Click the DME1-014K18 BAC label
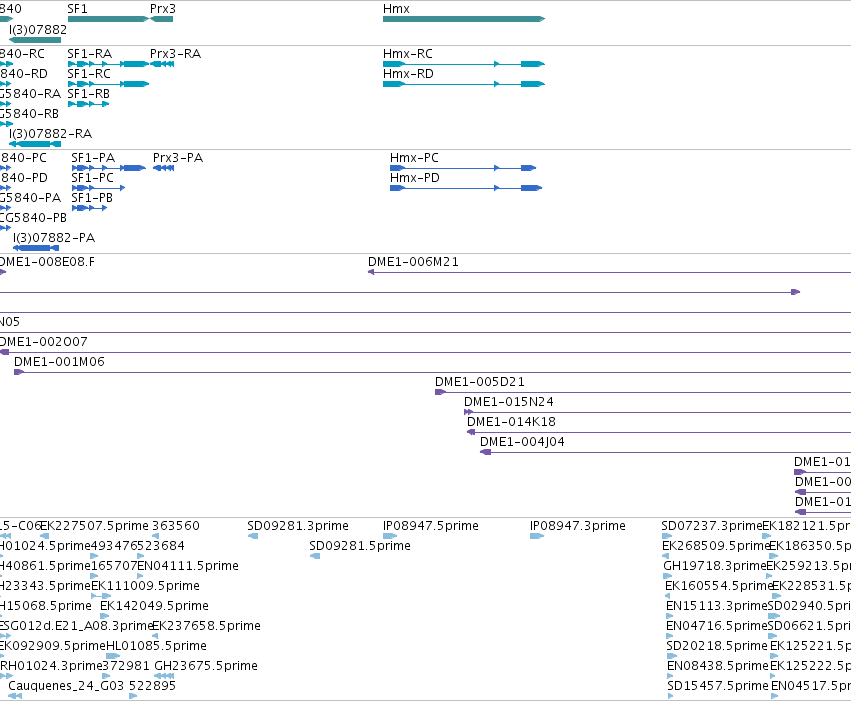851x701 pixels. tap(511, 422)
